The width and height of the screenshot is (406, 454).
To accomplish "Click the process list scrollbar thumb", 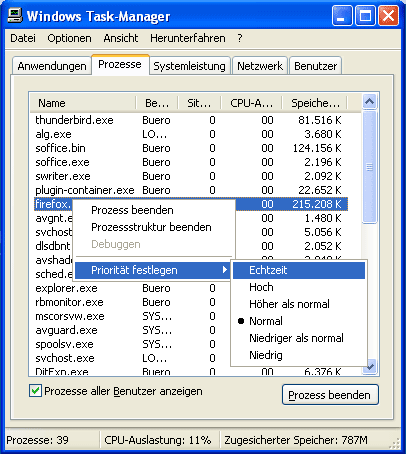I will point(369,167).
